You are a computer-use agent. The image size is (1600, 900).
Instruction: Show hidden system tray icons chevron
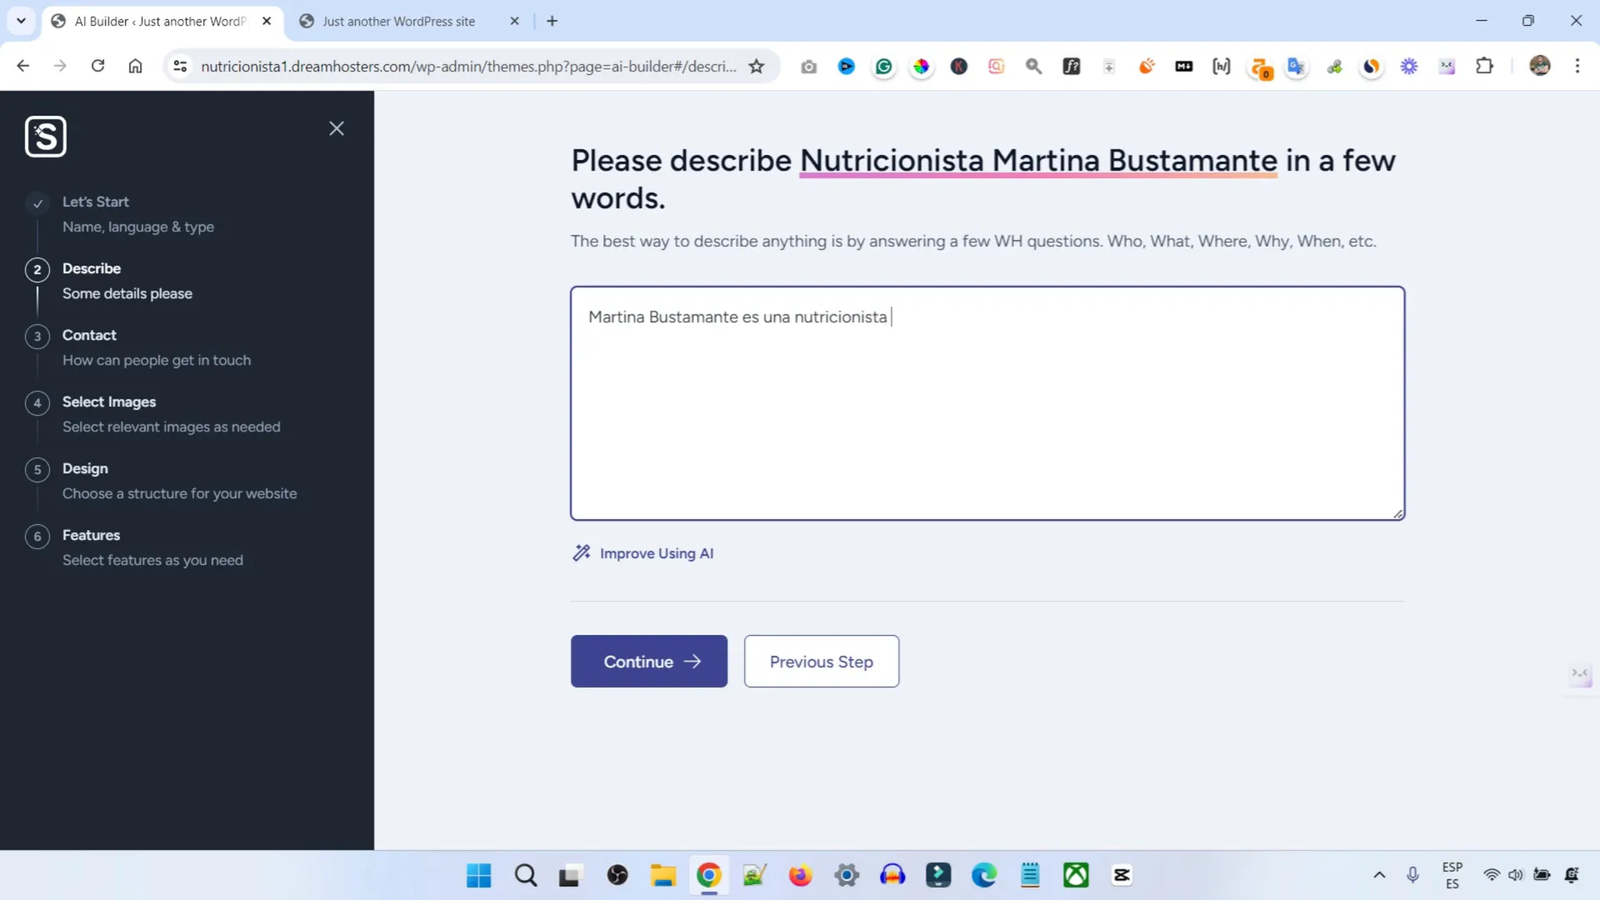[x=1379, y=875]
